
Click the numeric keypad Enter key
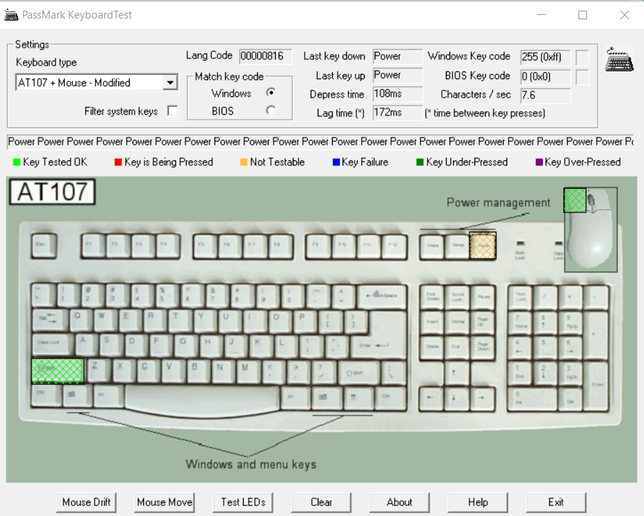click(596, 385)
